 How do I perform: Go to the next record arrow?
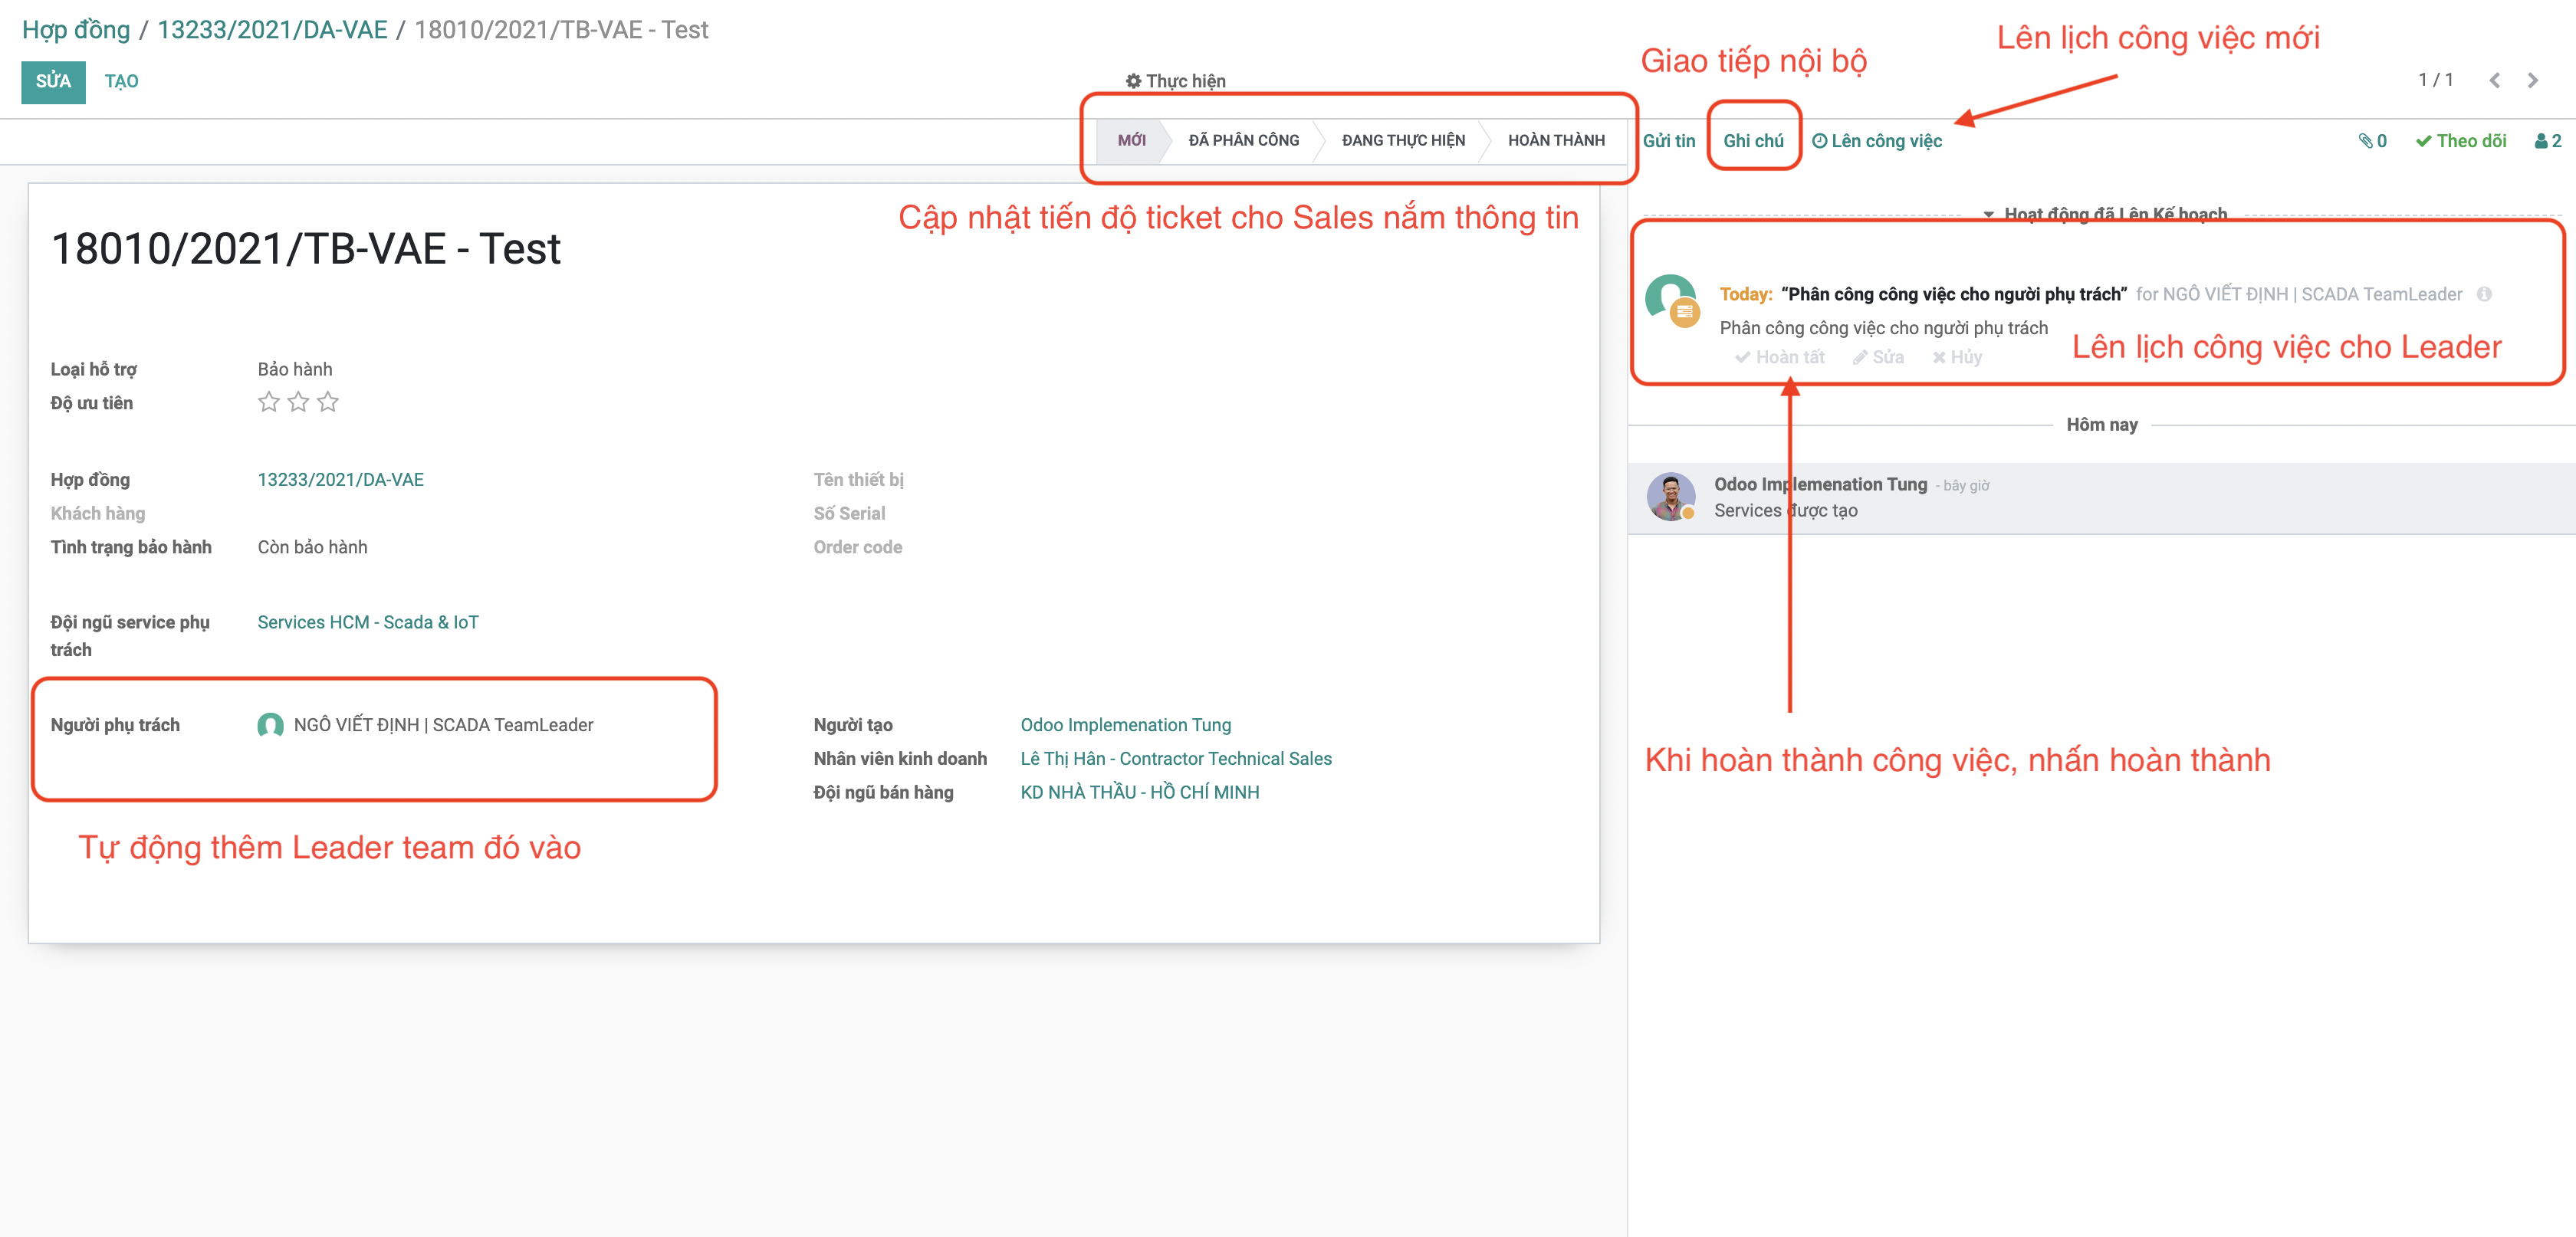(2532, 80)
